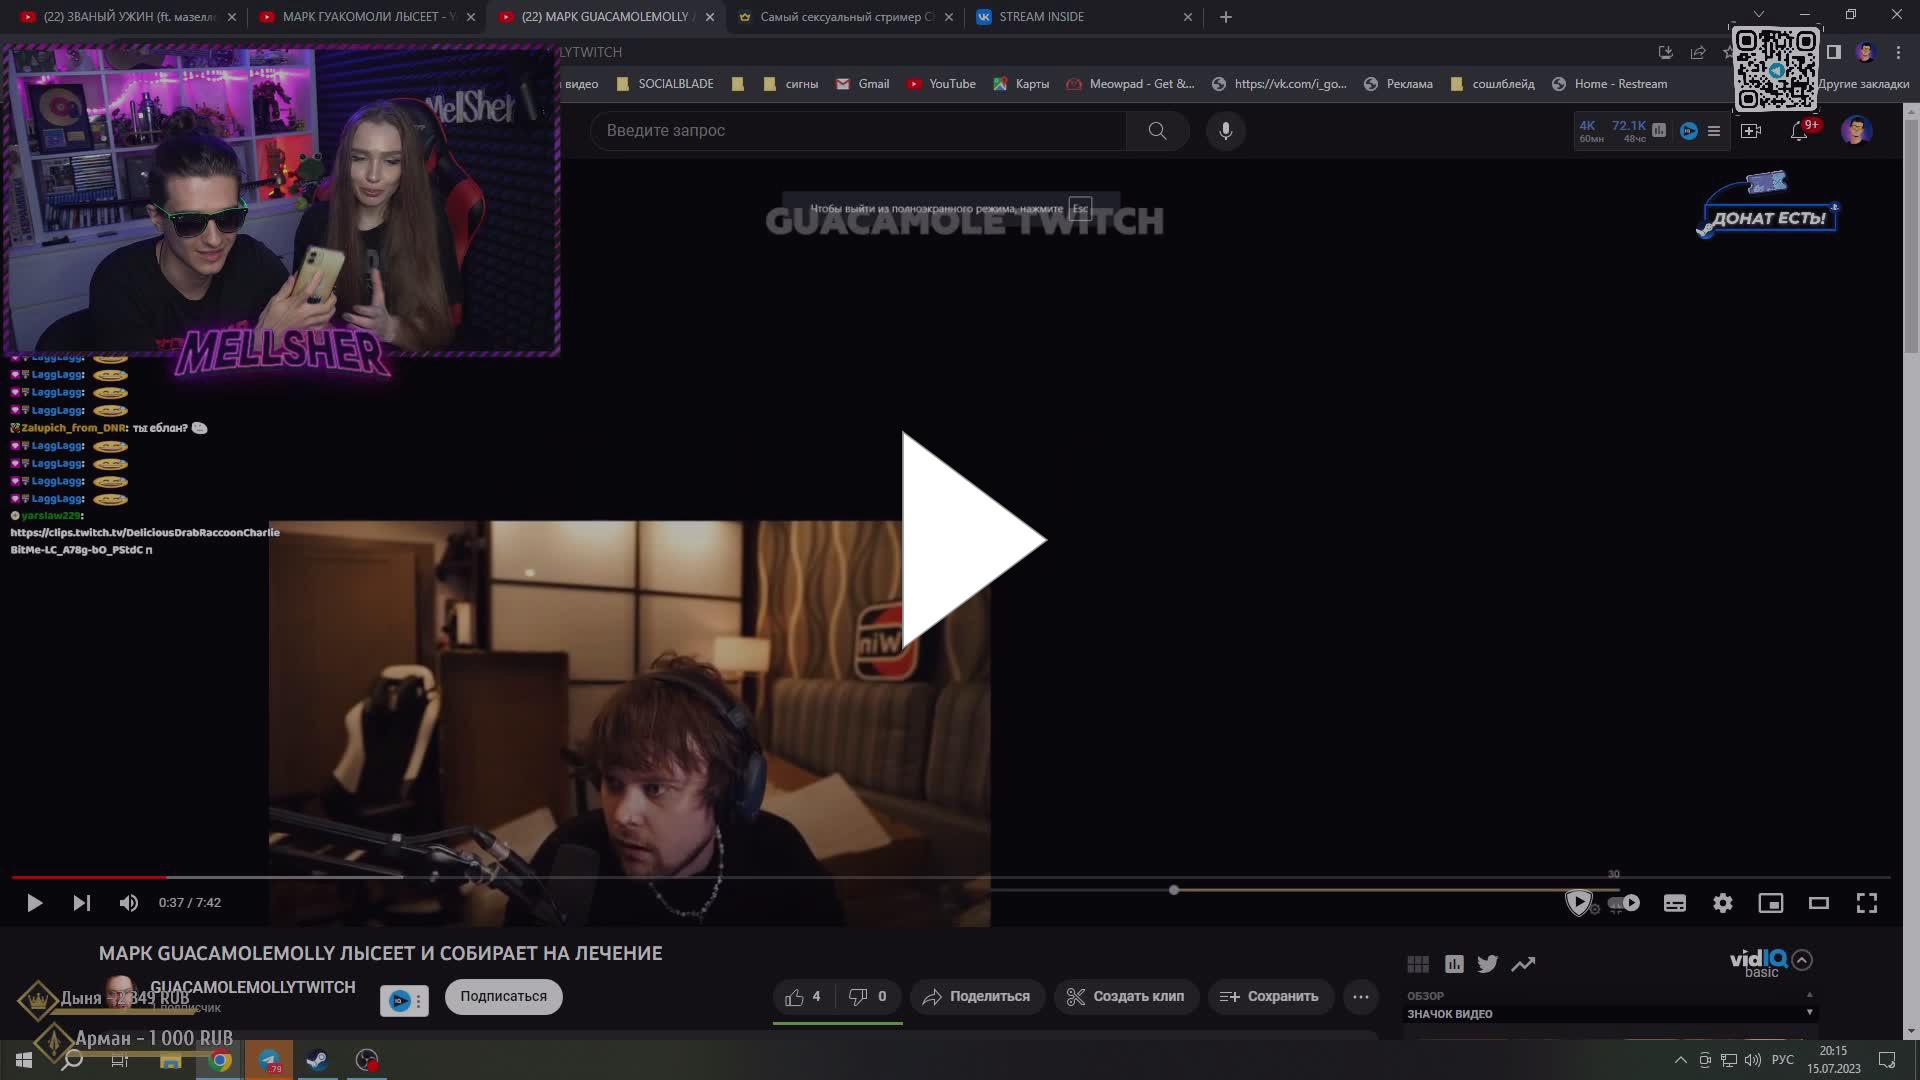Open the miniplayer via the miniplayer icon

click(x=1772, y=903)
